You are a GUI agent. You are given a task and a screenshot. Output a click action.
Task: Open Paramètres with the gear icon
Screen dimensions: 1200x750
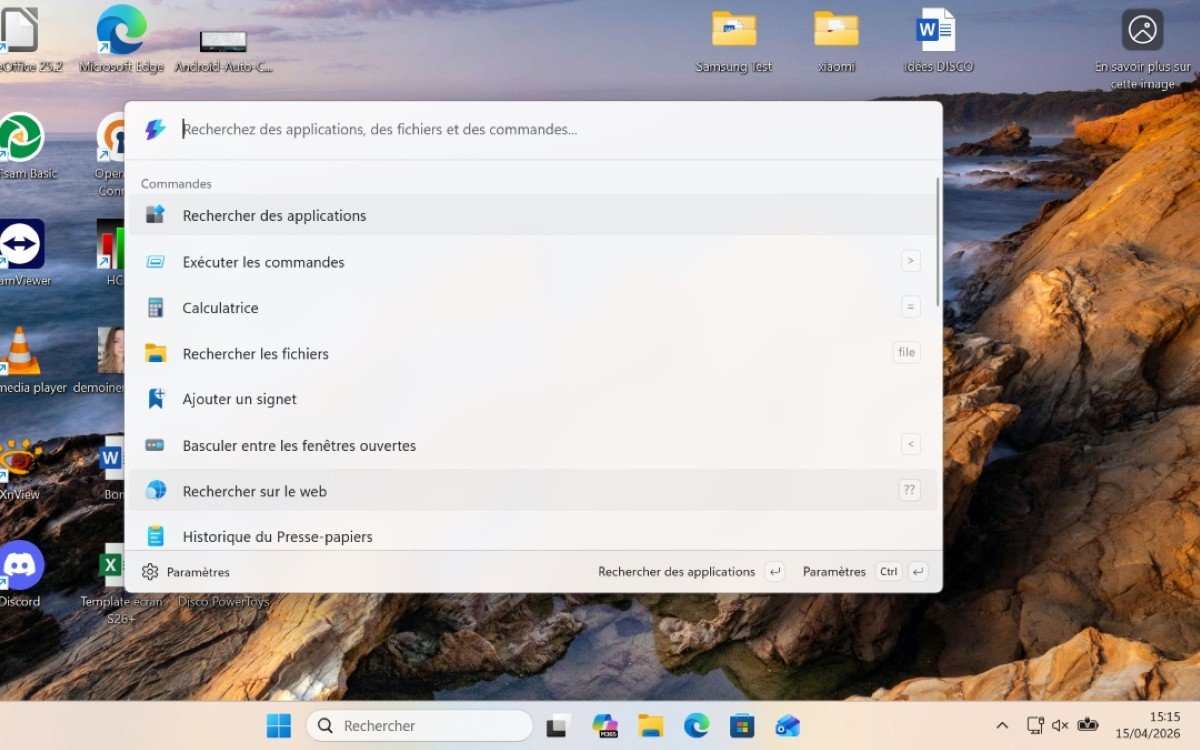150,572
